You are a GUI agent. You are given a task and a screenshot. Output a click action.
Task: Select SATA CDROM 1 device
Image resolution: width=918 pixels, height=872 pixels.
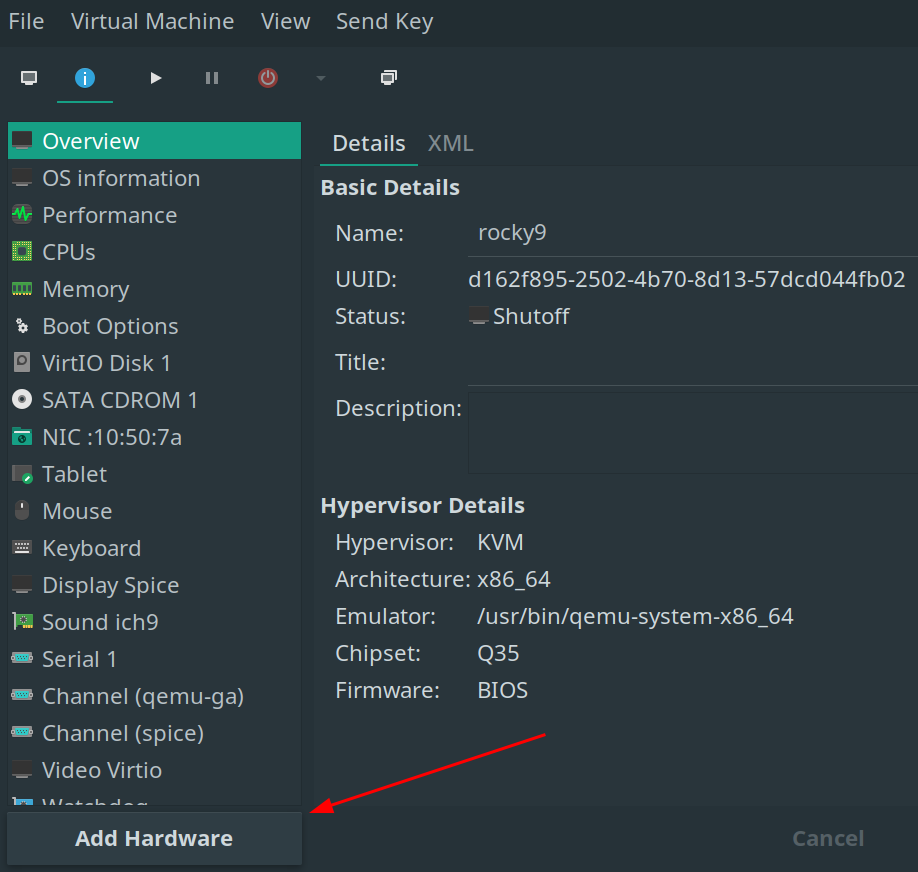tap(119, 400)
